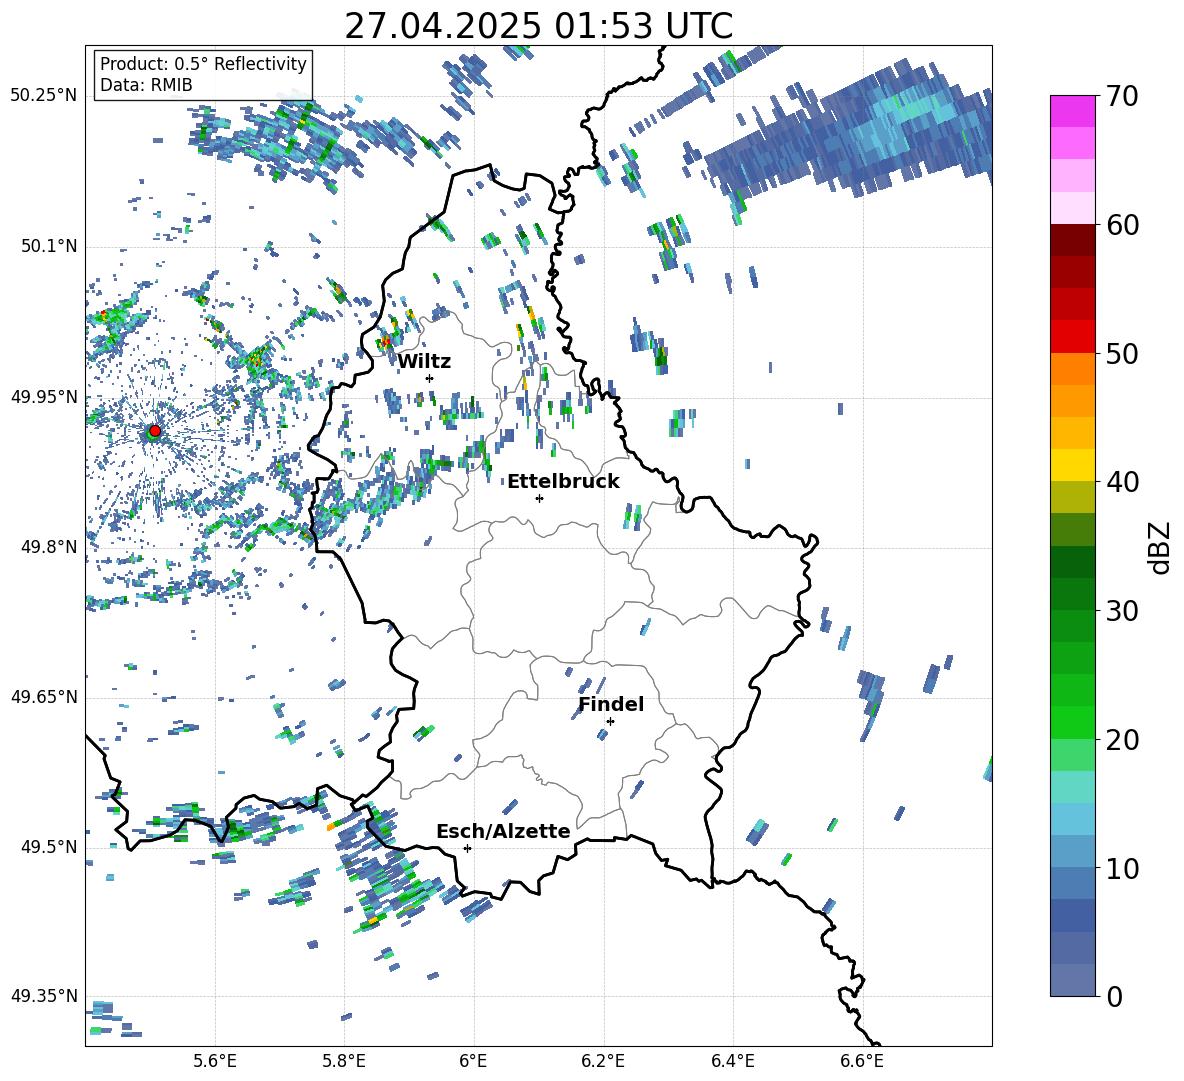Click the 6.4°E longitude label
The image size is (1184, 1081).
click(732, 1061)
